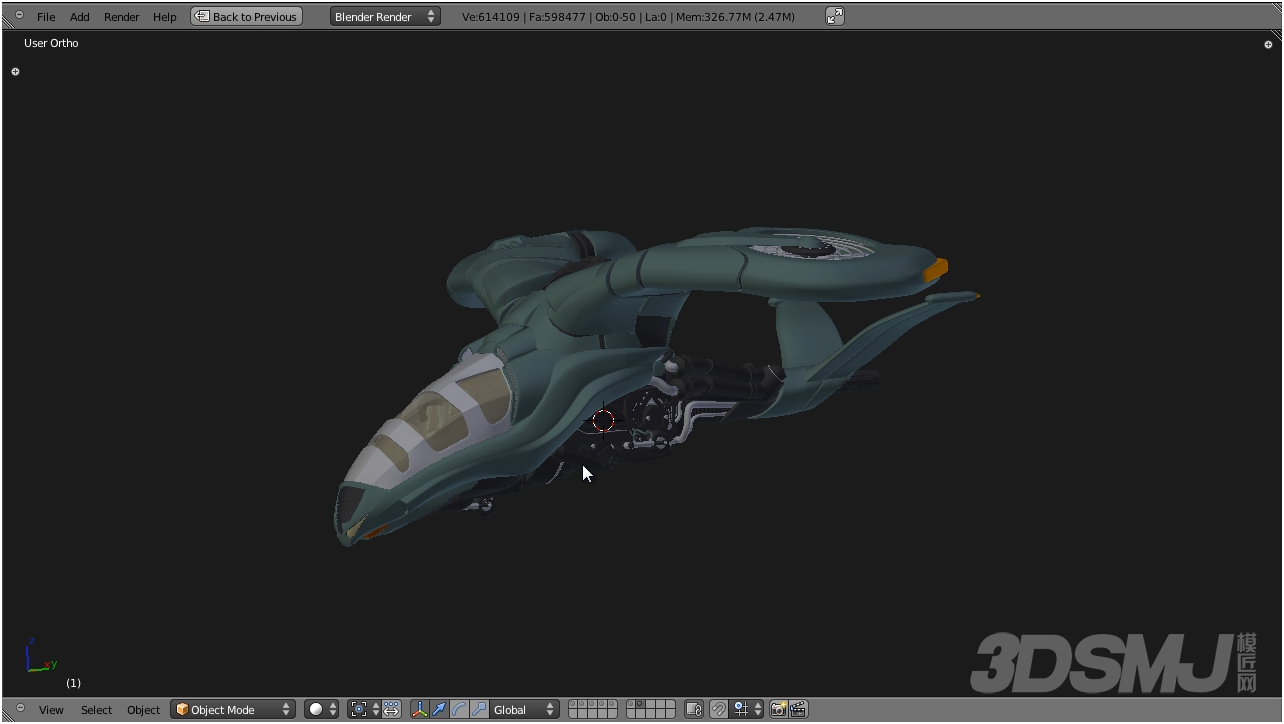Image resolution: width=1284 pixels, height=724 pixels.
Task: Open the Global transform orientation dropdown
Action: tap(524, 709)
